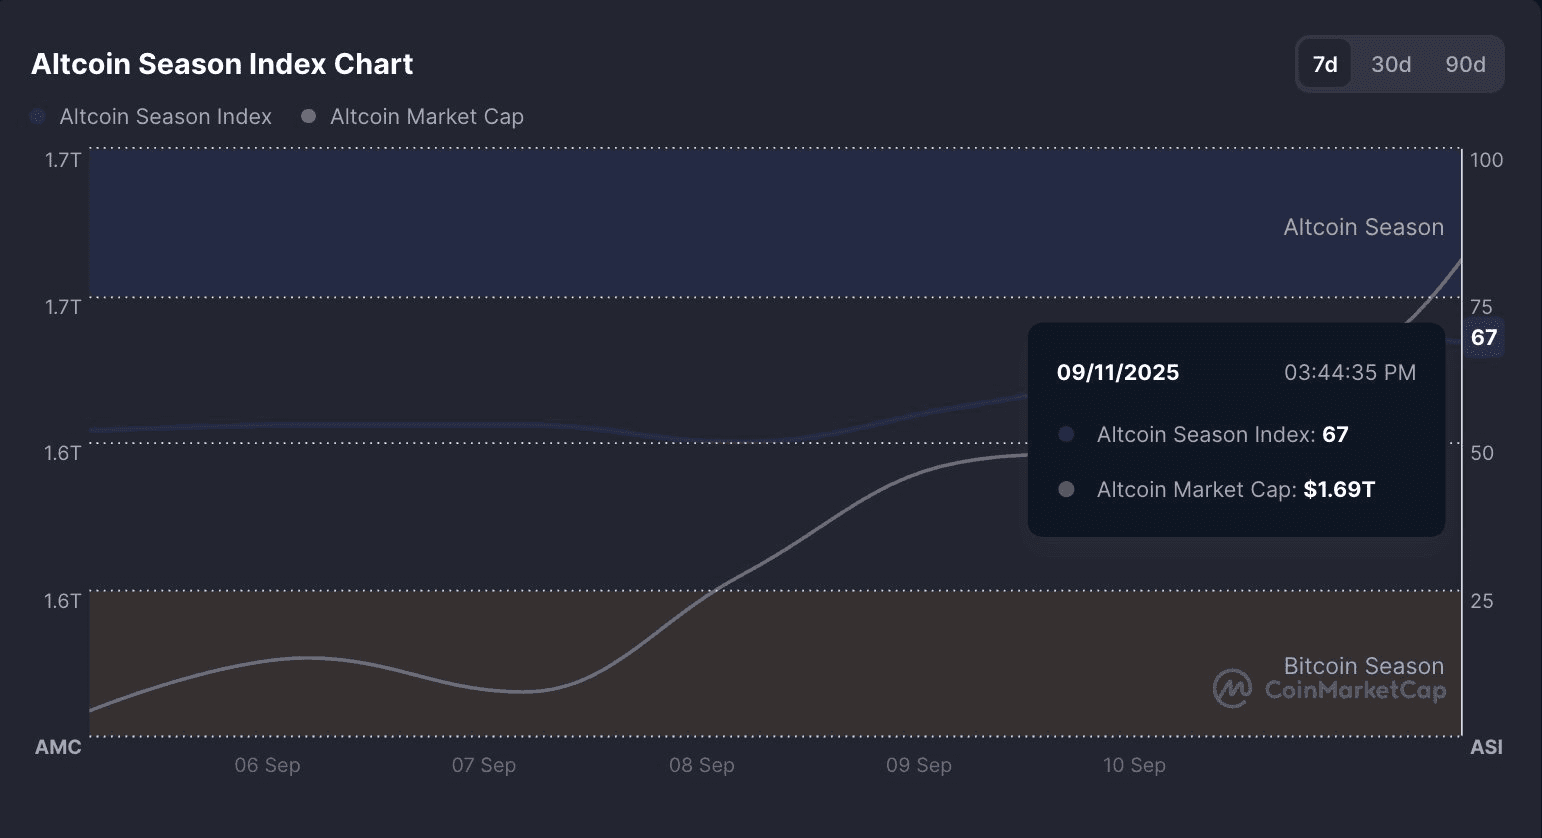
Task: Click the Bitcoin Season zone label
Action: [1363, 666]
